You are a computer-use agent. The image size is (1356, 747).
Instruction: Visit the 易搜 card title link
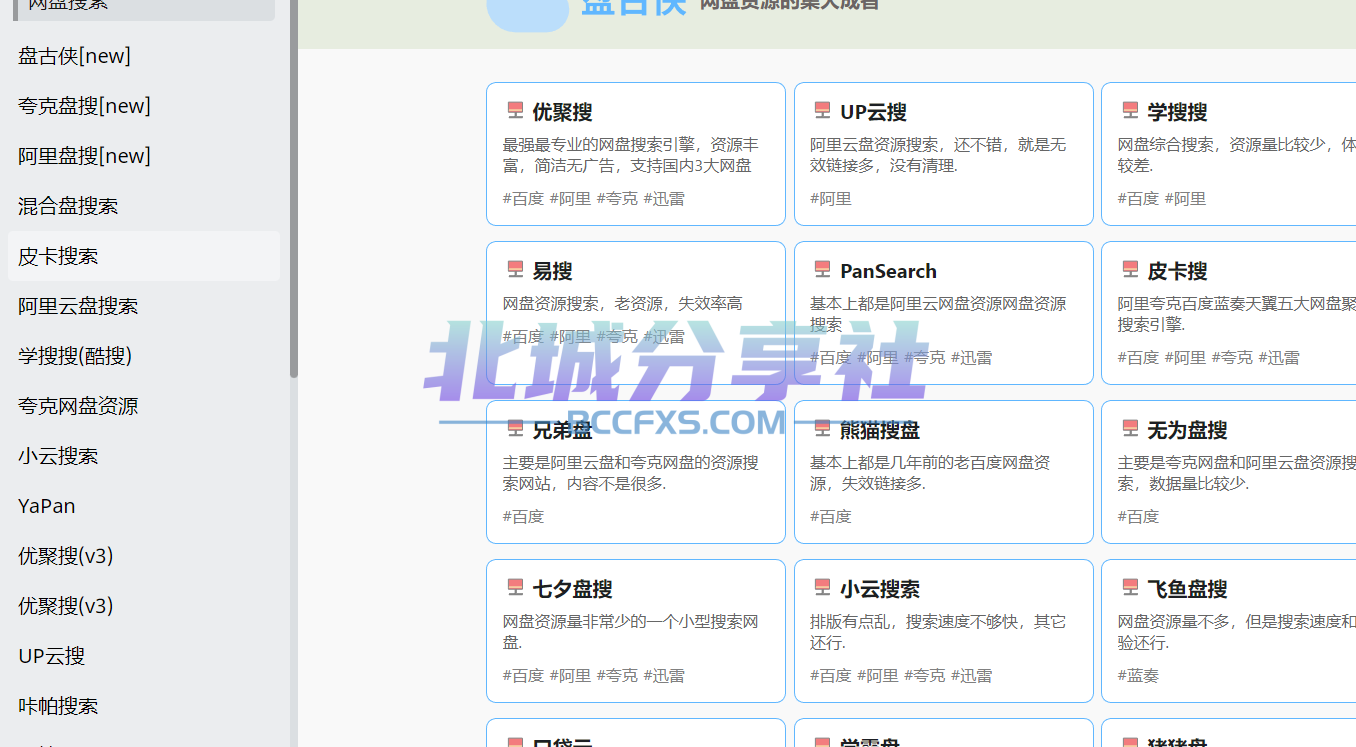(x=552, y=271)
